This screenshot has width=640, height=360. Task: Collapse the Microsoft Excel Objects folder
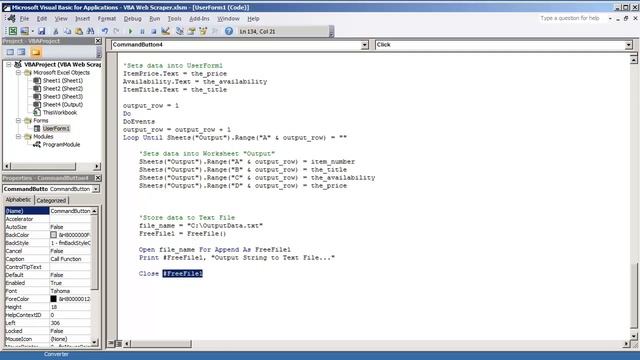click(18, 73)
